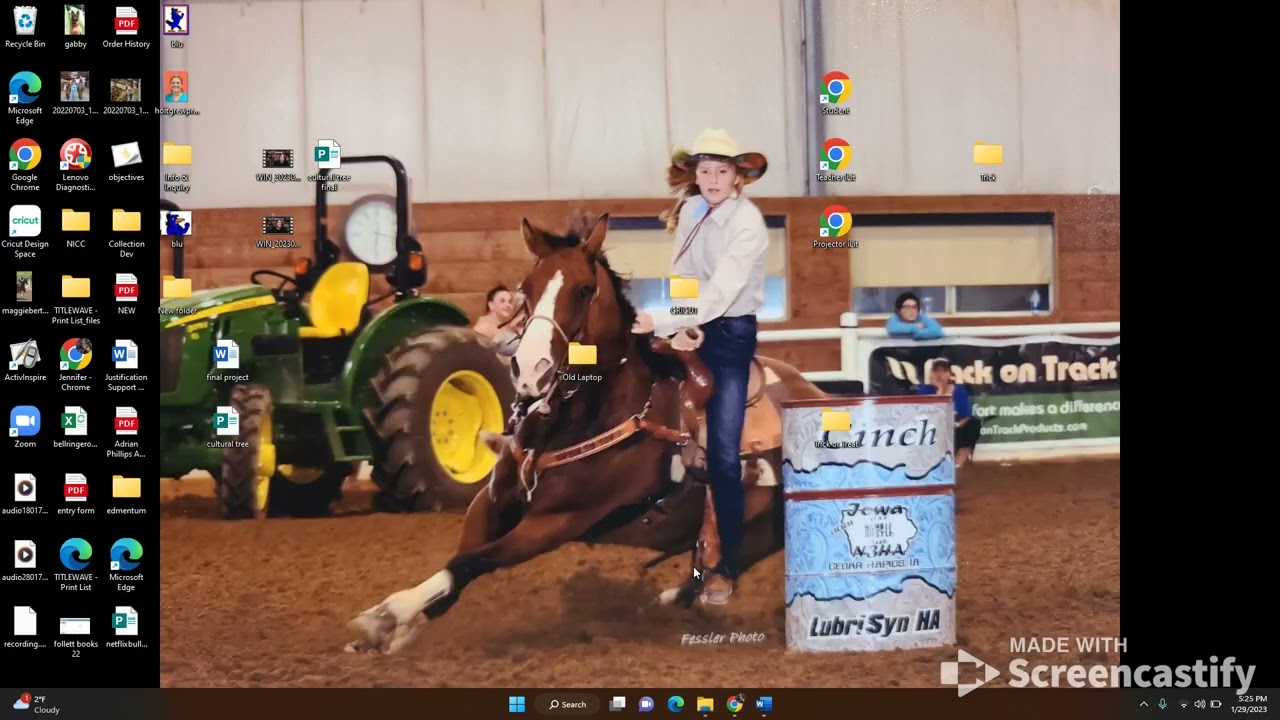1280x720 pixels.
Task: Open the maggiebert photo file
Action: click(25, 293)
